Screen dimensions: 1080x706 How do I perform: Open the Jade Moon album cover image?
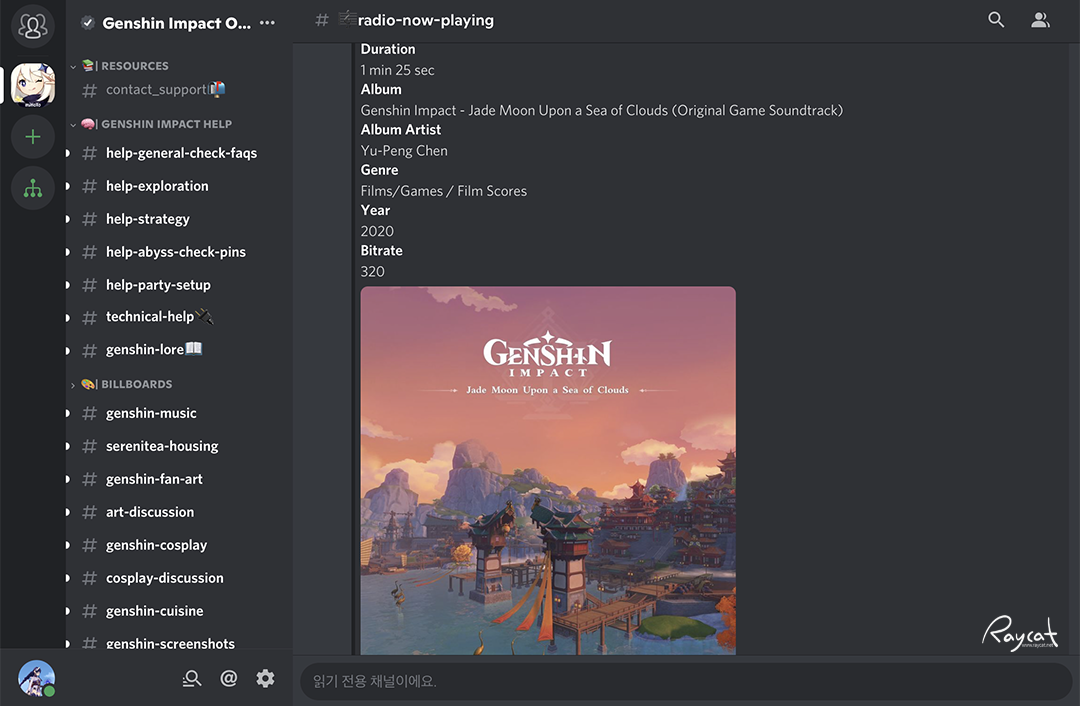point(548,470)
